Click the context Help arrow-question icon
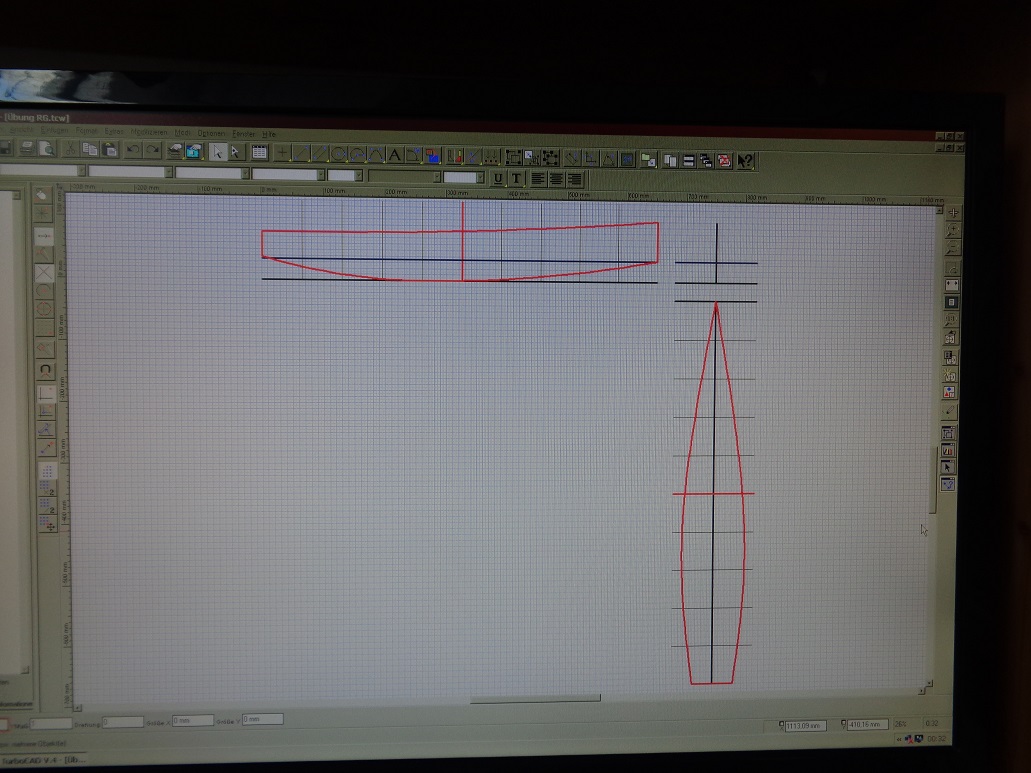Image resolution: width=1031 pixels, height=773 pixels. [746, 160]
